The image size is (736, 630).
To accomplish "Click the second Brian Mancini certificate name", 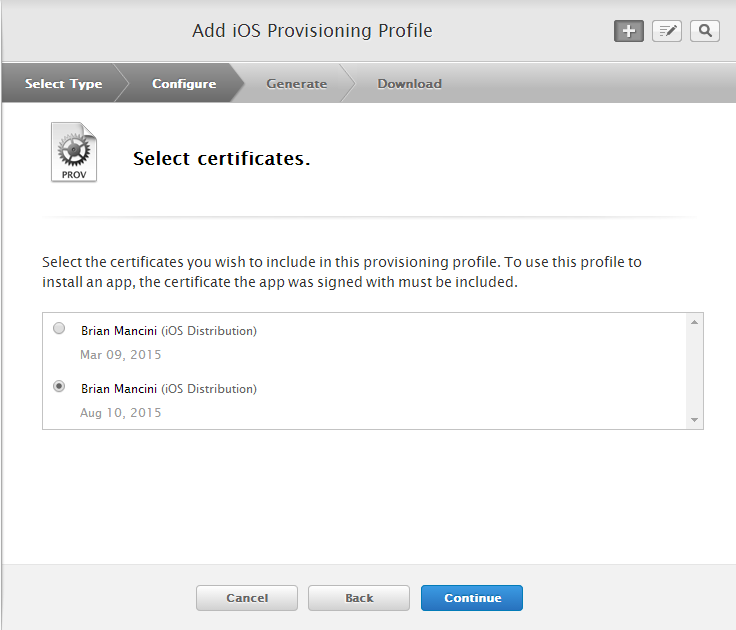I will [119, 389].
